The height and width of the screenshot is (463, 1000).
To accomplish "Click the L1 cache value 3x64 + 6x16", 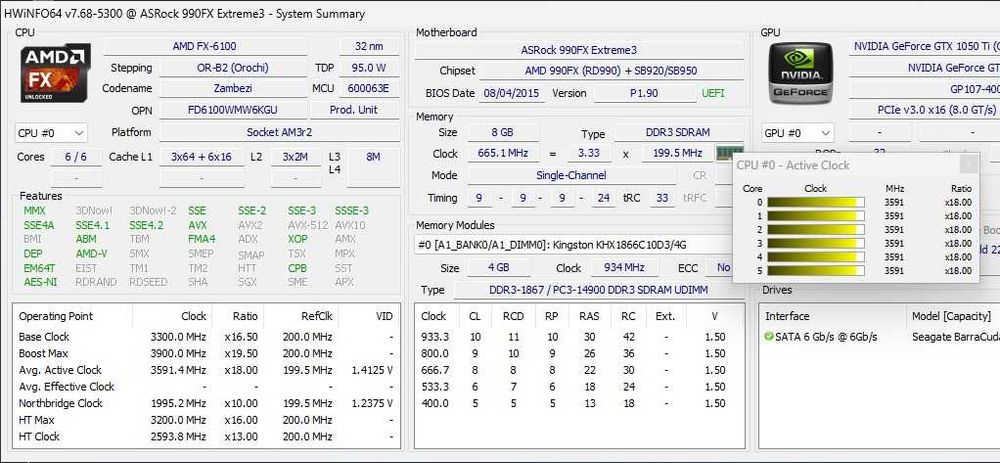I will (x=202, y=157).
